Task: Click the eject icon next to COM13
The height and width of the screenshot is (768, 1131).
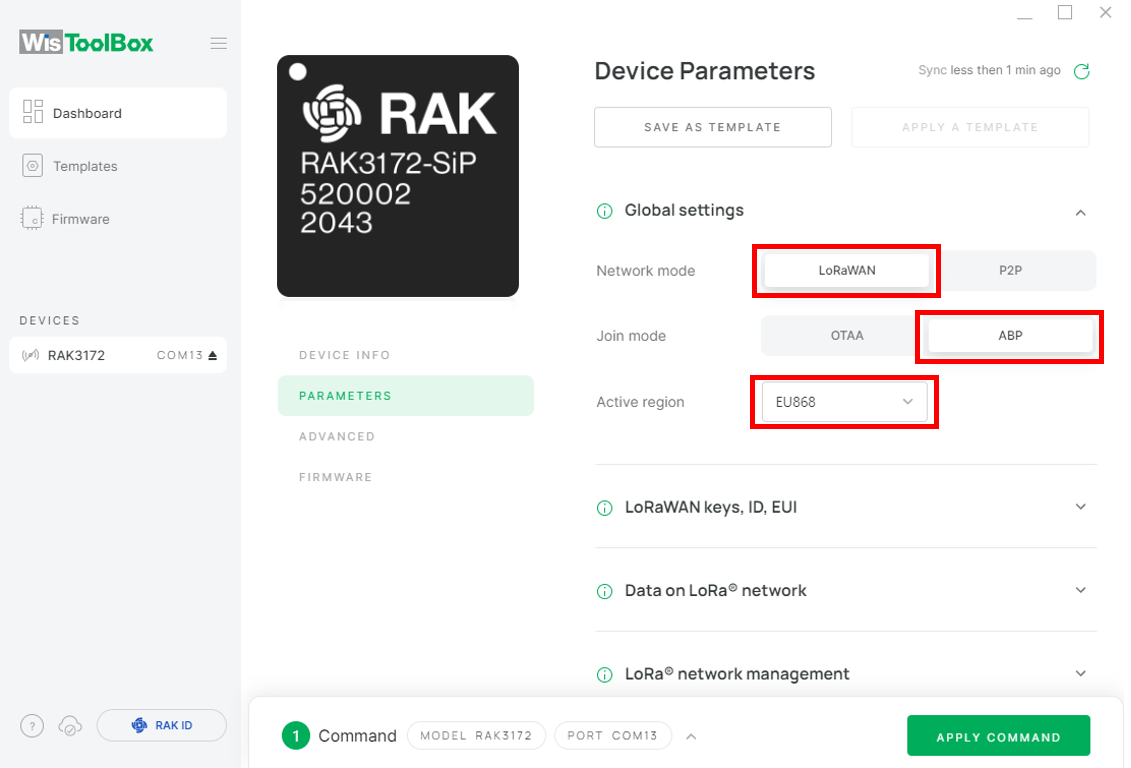Action: point(213,356)
